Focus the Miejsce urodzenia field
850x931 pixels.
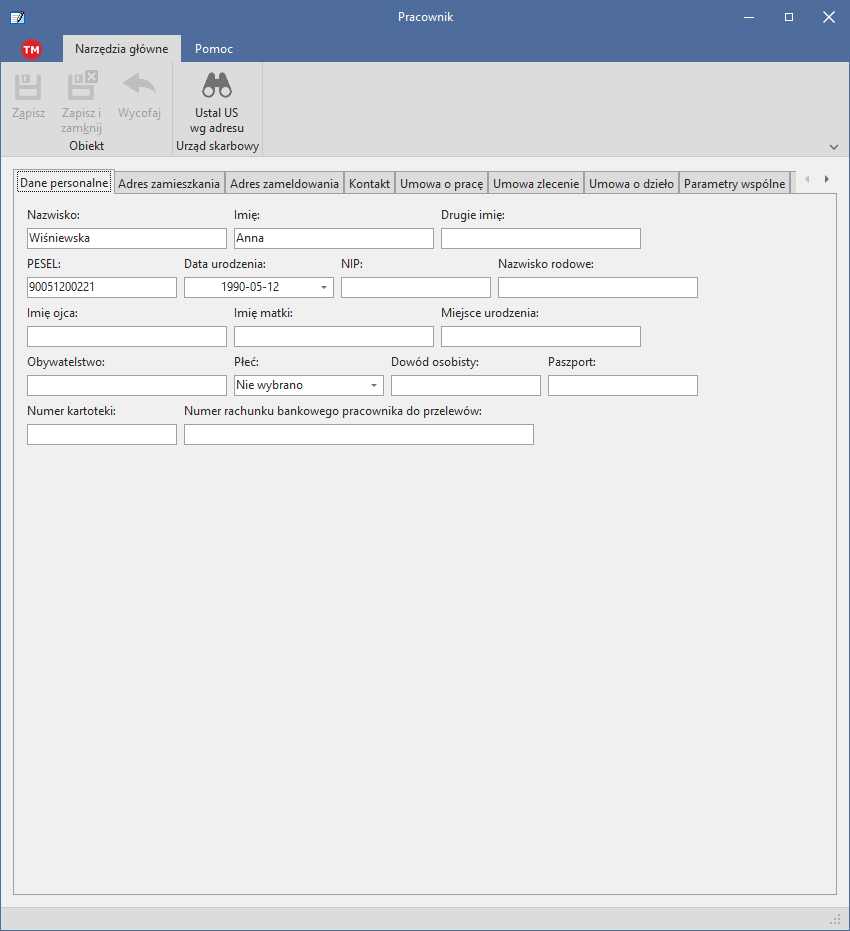point(541,337)
